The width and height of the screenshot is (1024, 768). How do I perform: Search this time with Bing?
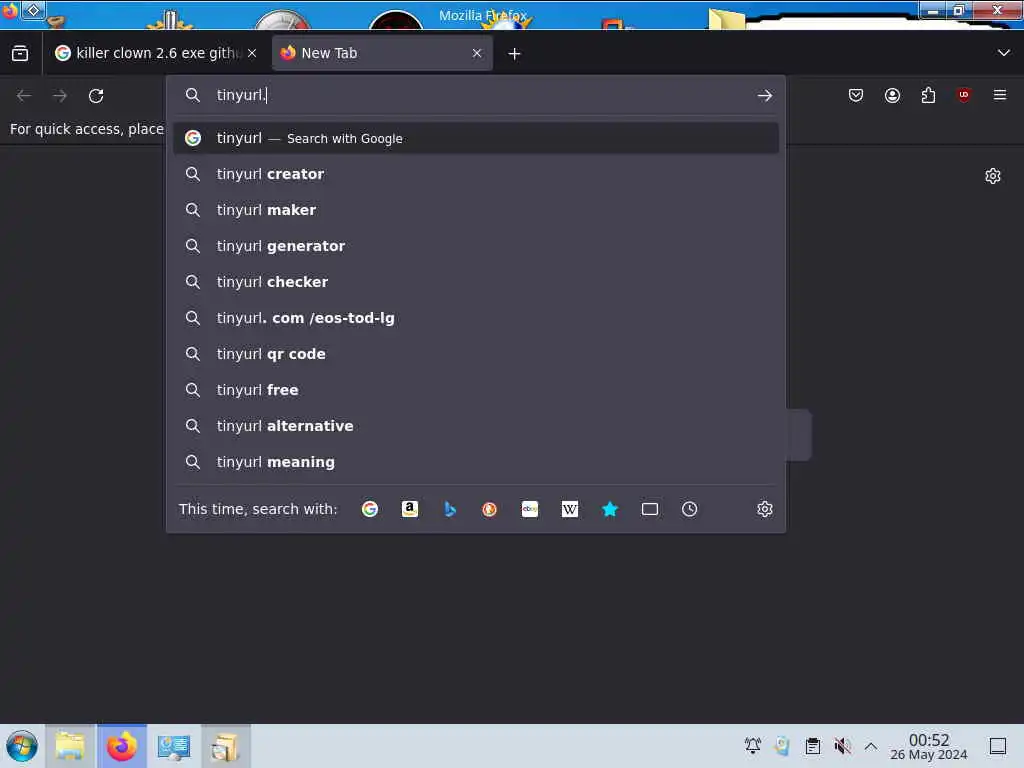449,509
